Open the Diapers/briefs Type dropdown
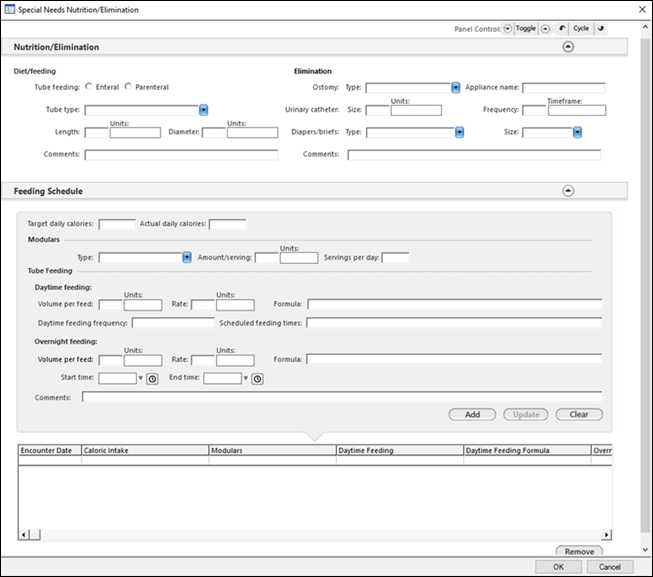The width and height of the screenshot is (653, 577). [x=459, y=132]
